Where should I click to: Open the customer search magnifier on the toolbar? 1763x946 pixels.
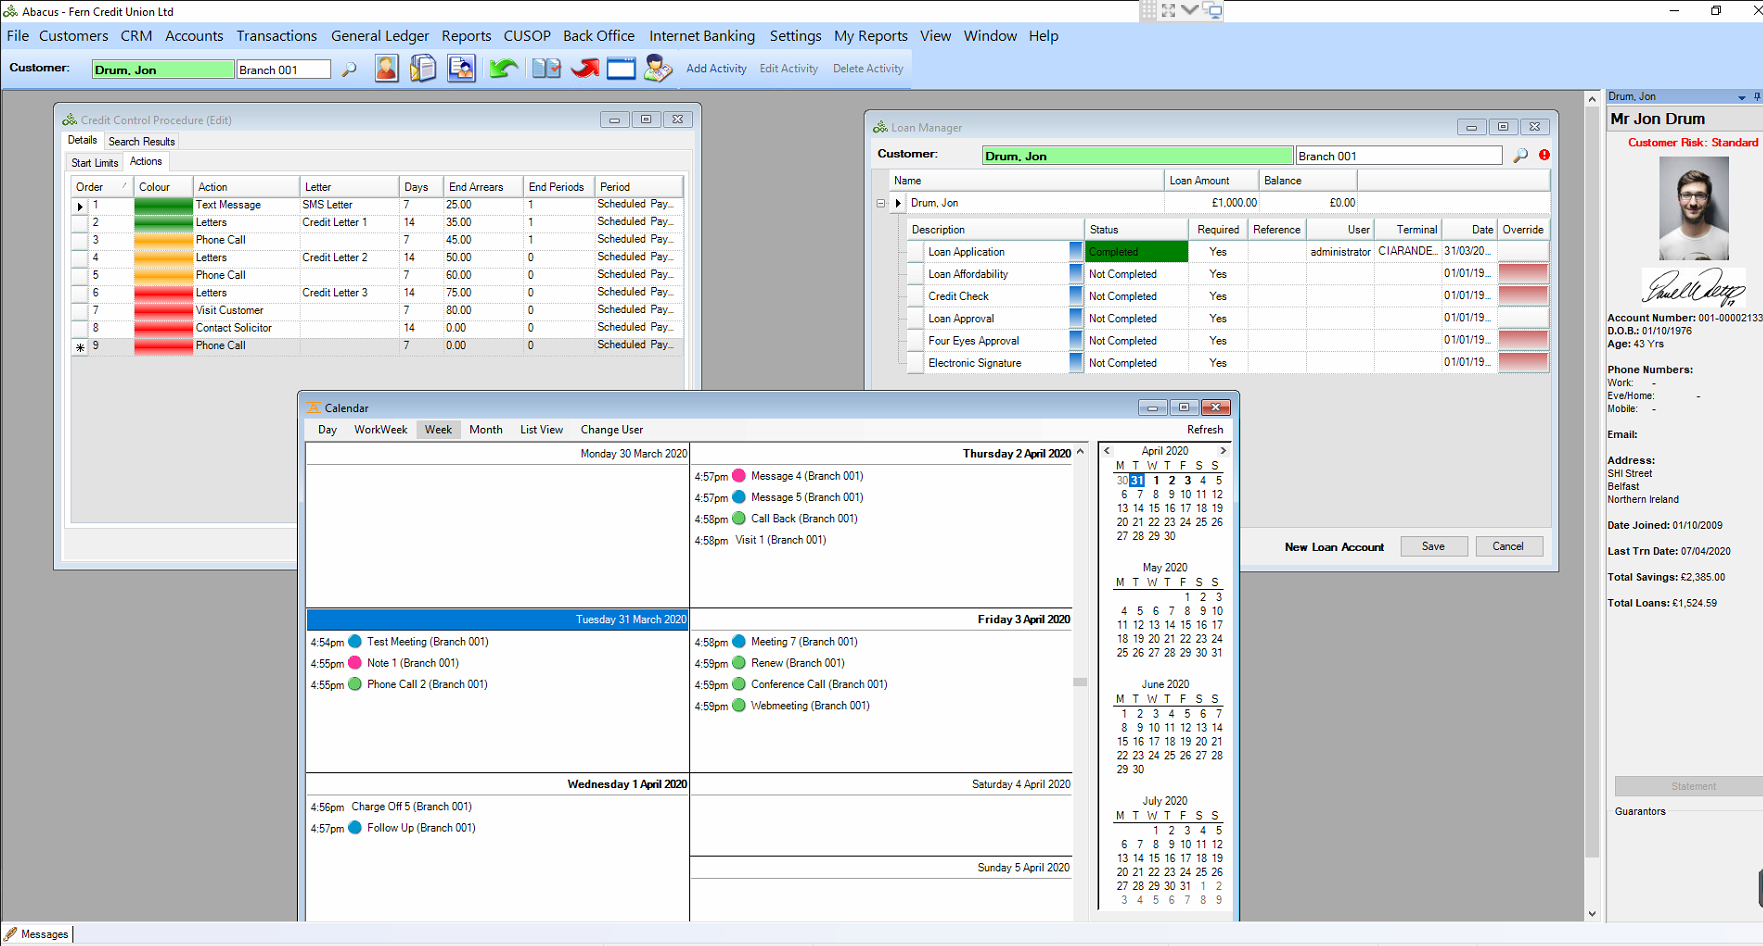point(348,69)
